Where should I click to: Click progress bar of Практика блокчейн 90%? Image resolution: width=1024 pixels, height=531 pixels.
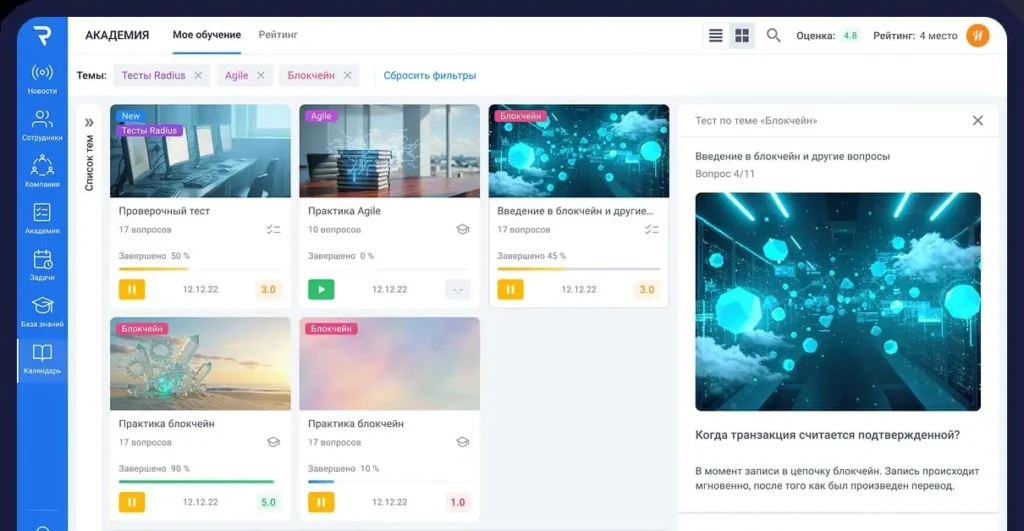pos(196,481)
